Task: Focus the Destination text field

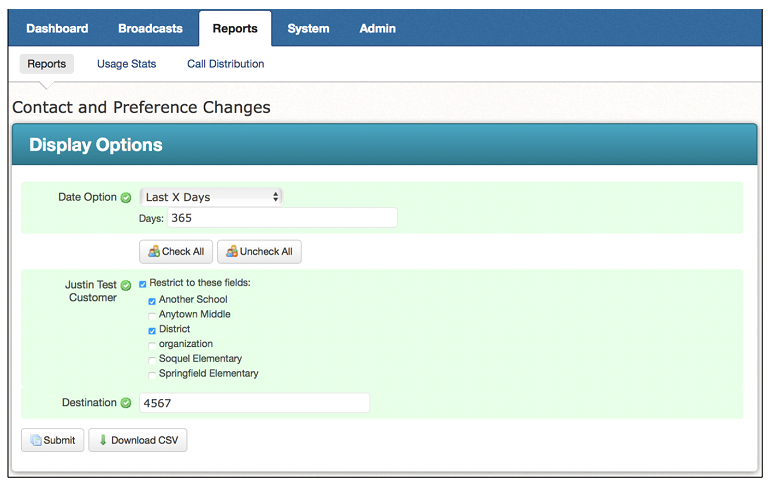Action: pyautogui.click(x=255, y=403)
